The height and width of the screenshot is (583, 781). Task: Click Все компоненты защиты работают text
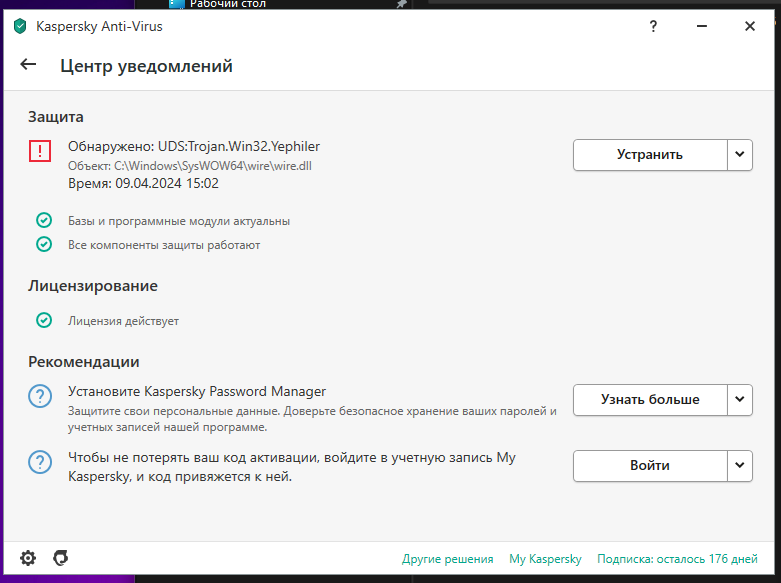point(164,245)
